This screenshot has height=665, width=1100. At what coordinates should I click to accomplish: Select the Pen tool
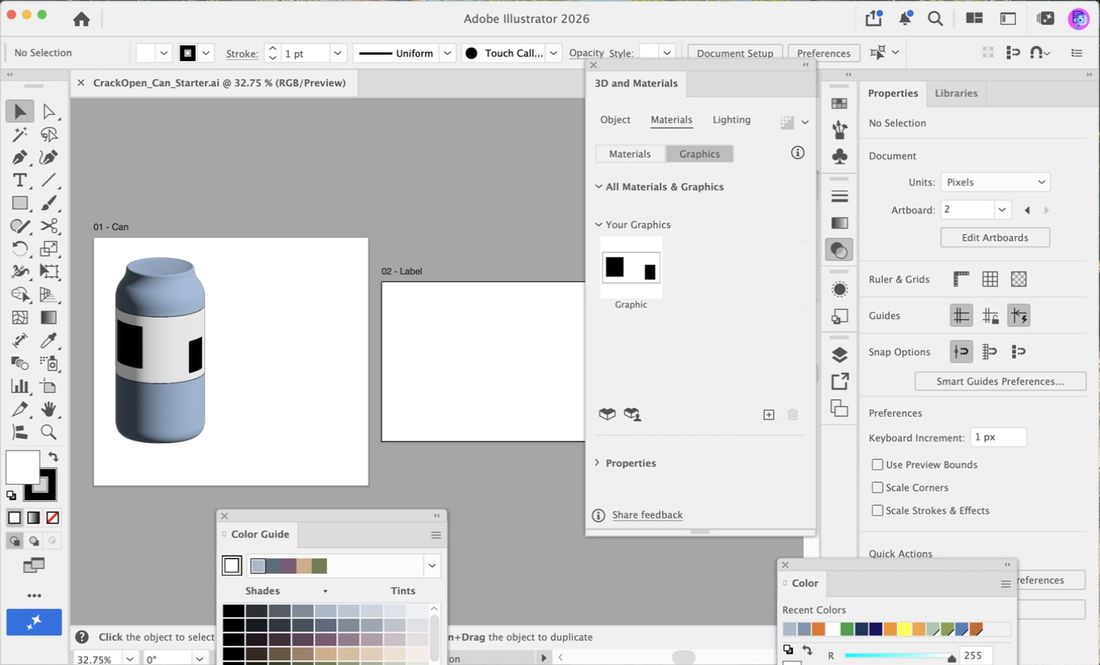click(20, 157)
